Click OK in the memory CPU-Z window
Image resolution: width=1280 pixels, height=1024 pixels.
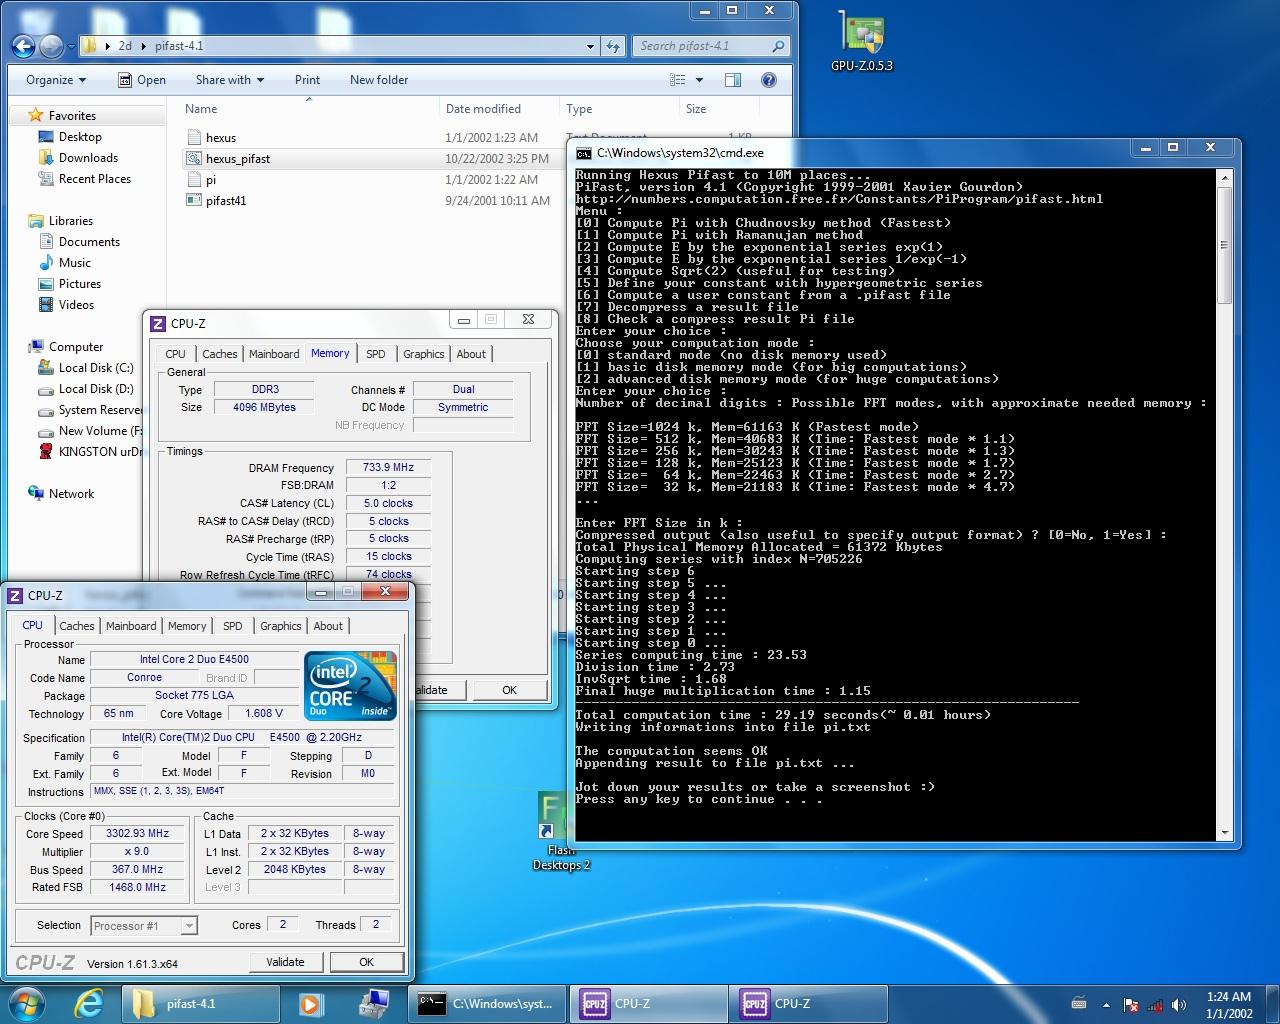click(509, 690)
